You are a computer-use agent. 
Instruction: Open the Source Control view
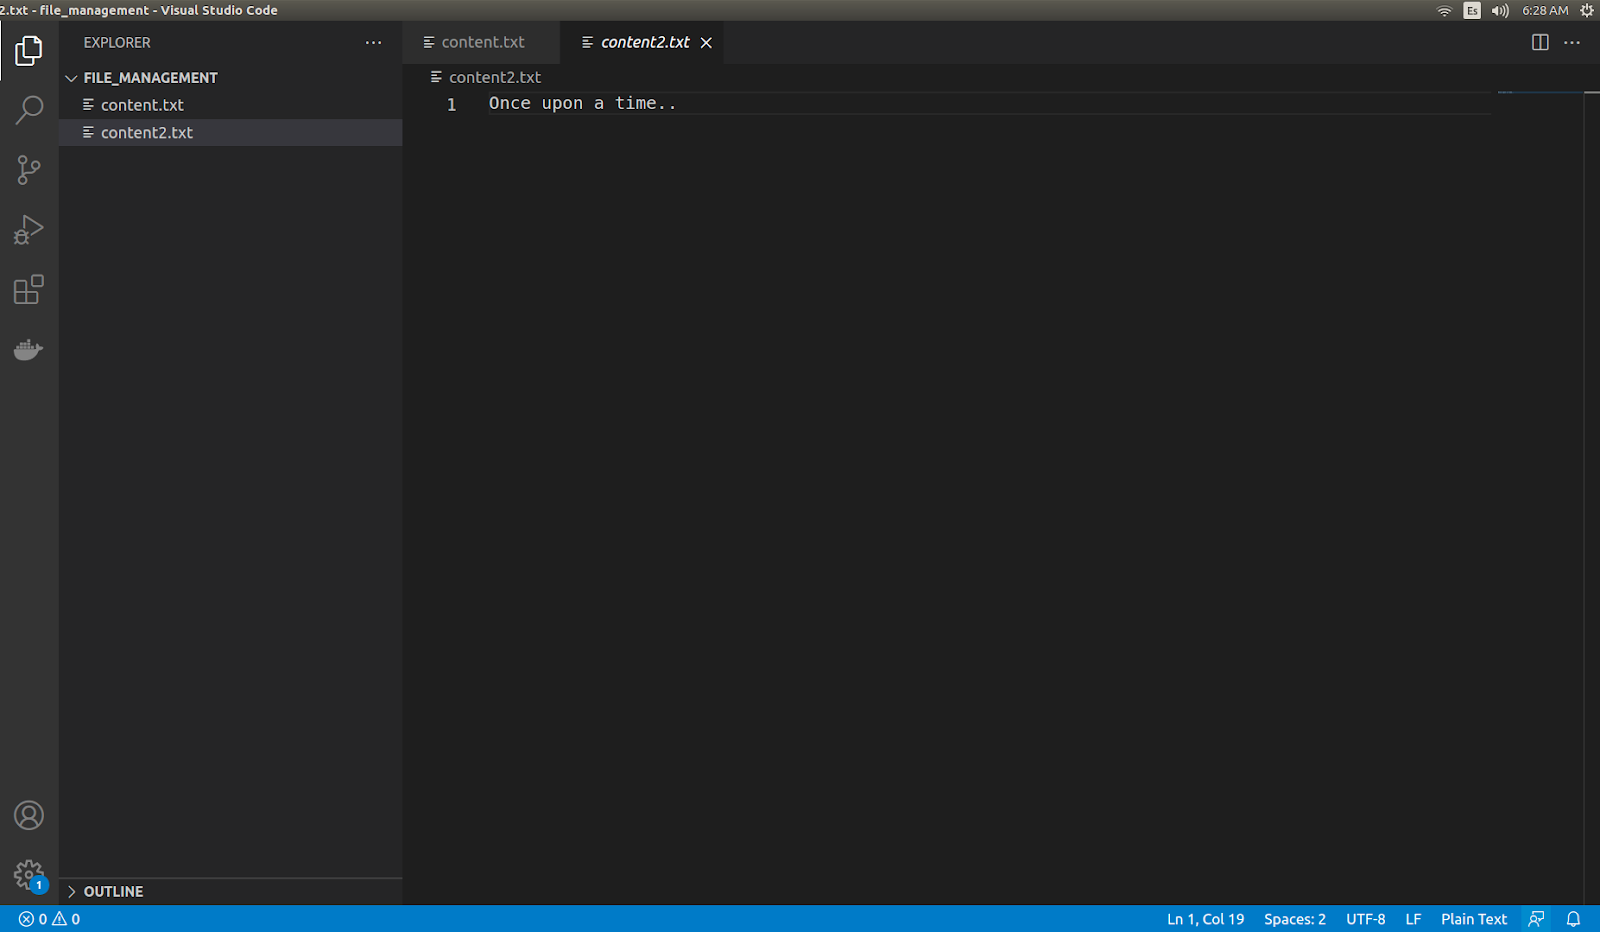point(29,170)
